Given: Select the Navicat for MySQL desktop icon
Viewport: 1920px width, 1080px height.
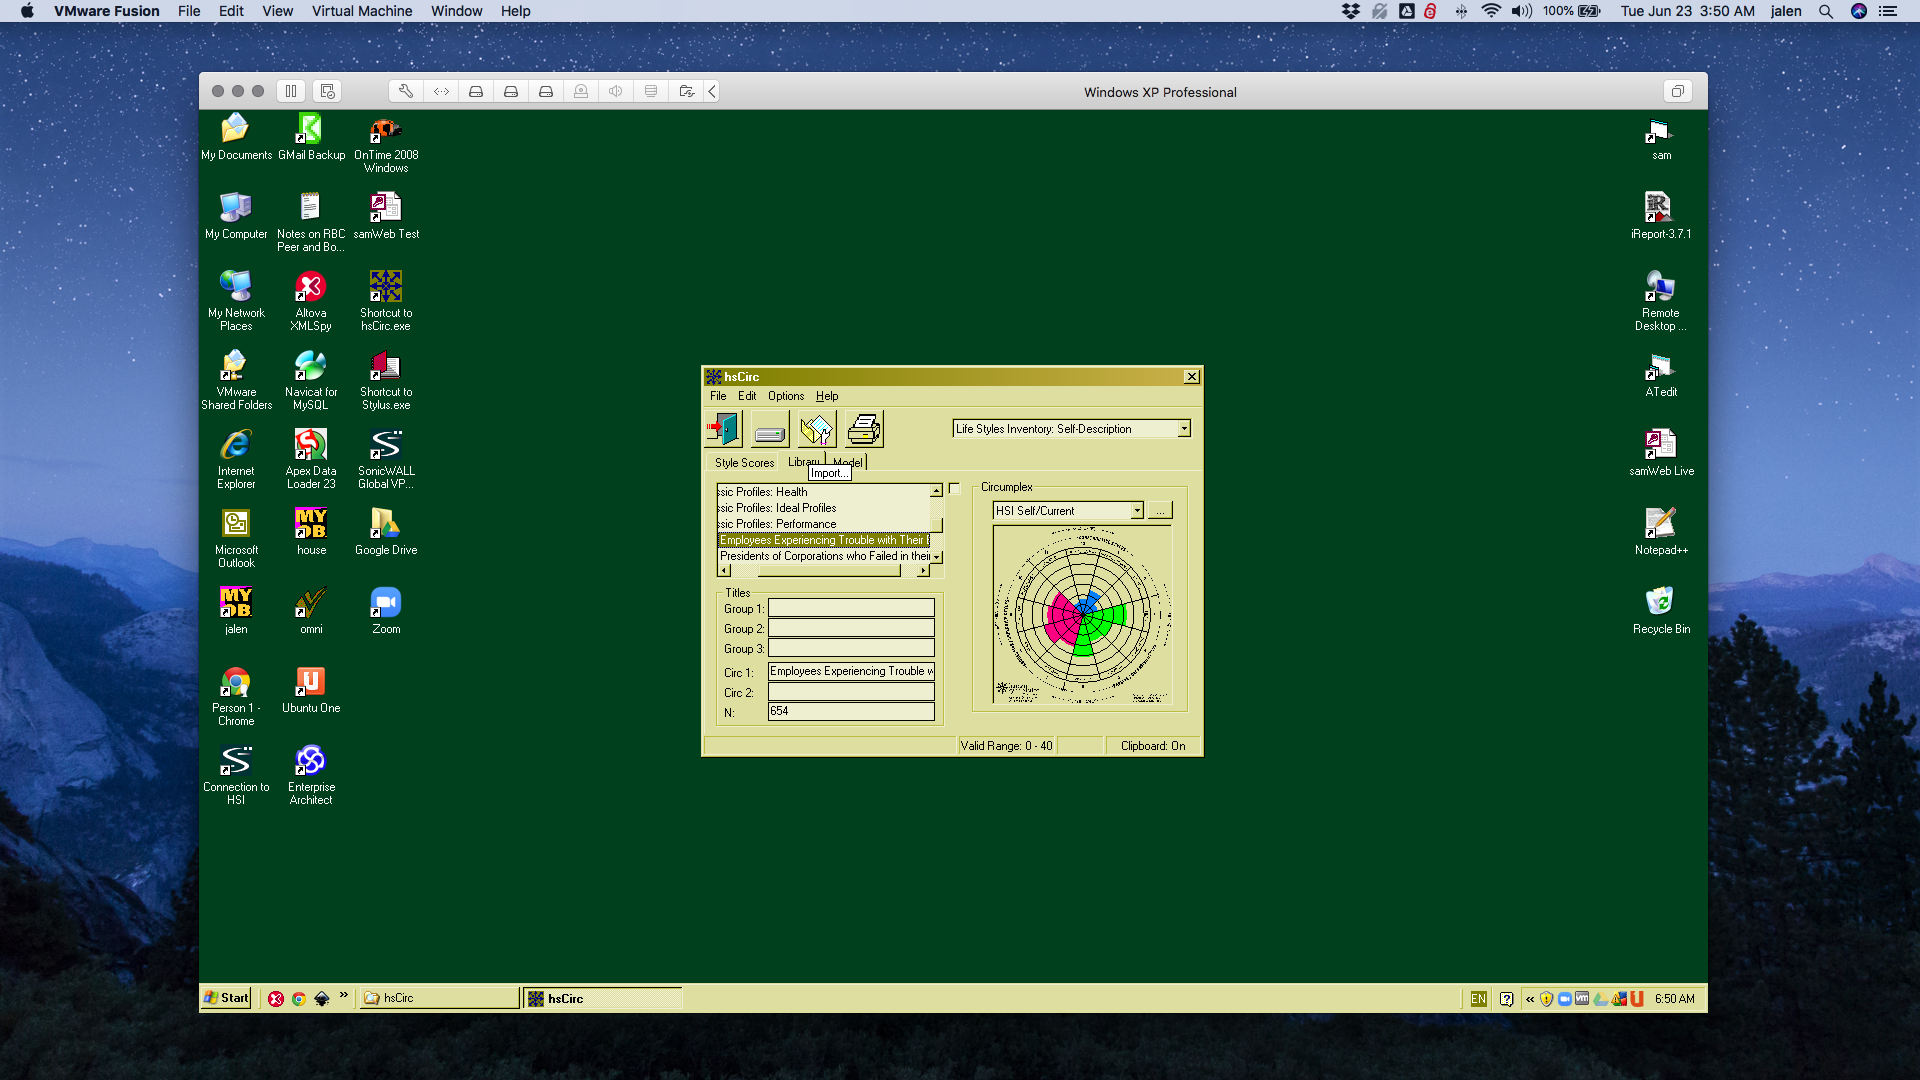Looking at the screenshot, I should point(311,379).
